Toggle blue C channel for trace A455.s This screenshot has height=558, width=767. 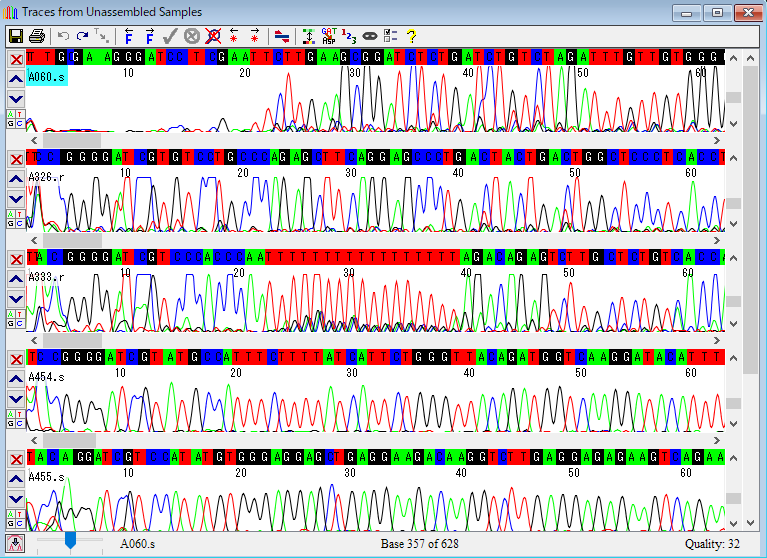[x=20, y=523]
